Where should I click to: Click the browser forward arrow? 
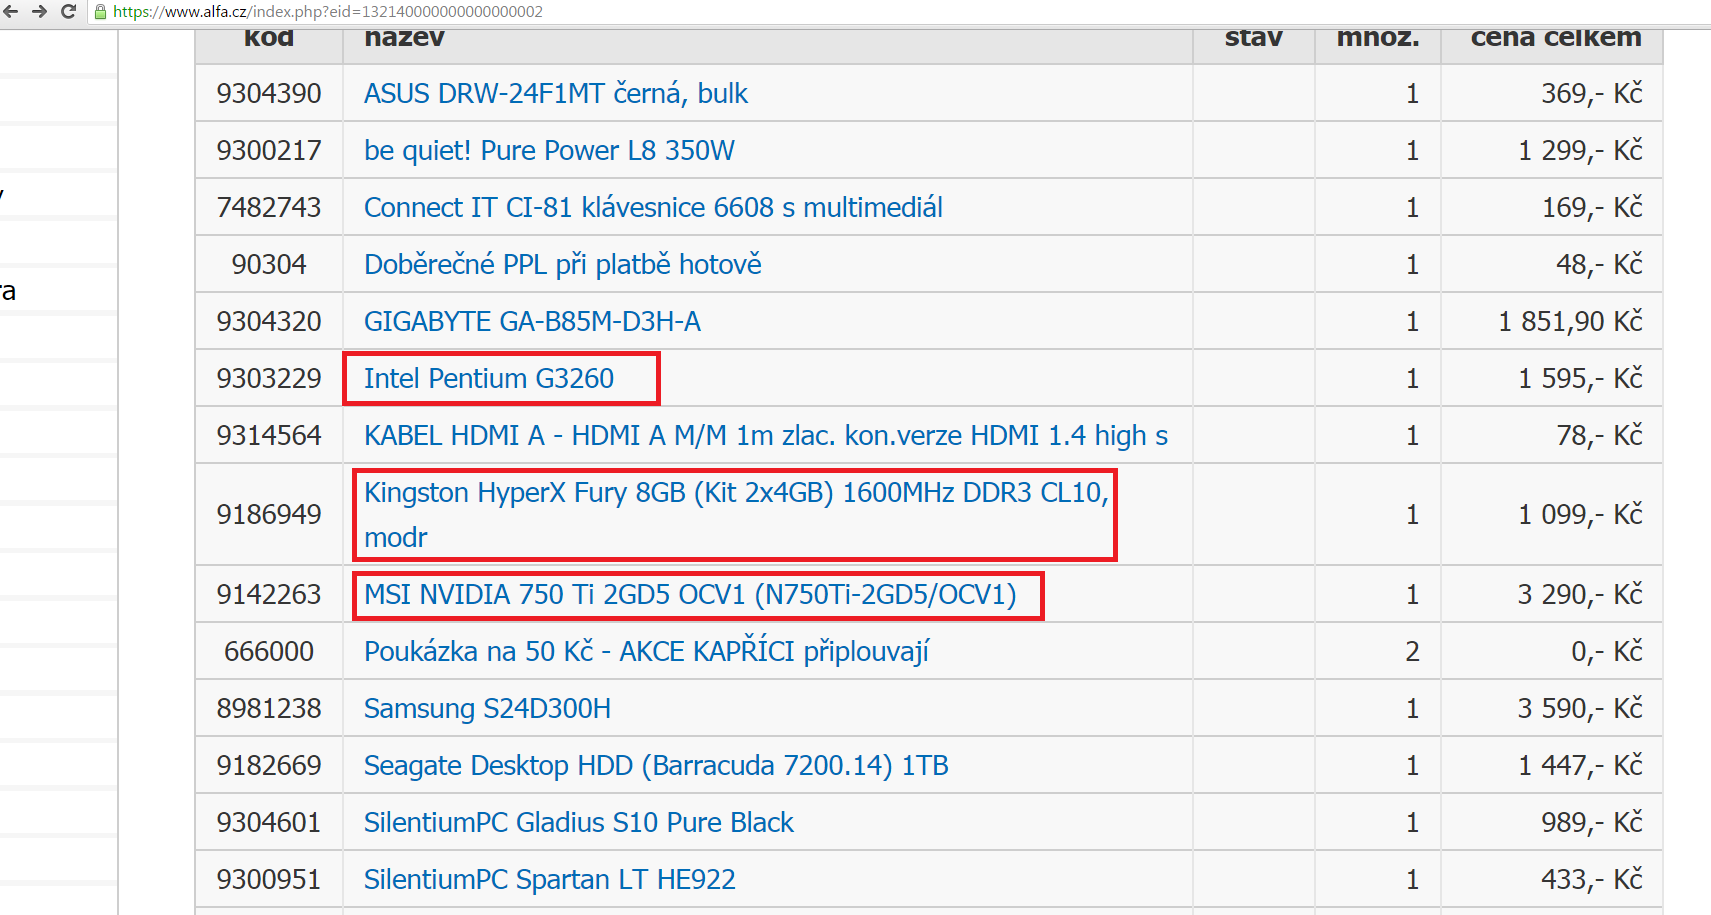point(40,12)
